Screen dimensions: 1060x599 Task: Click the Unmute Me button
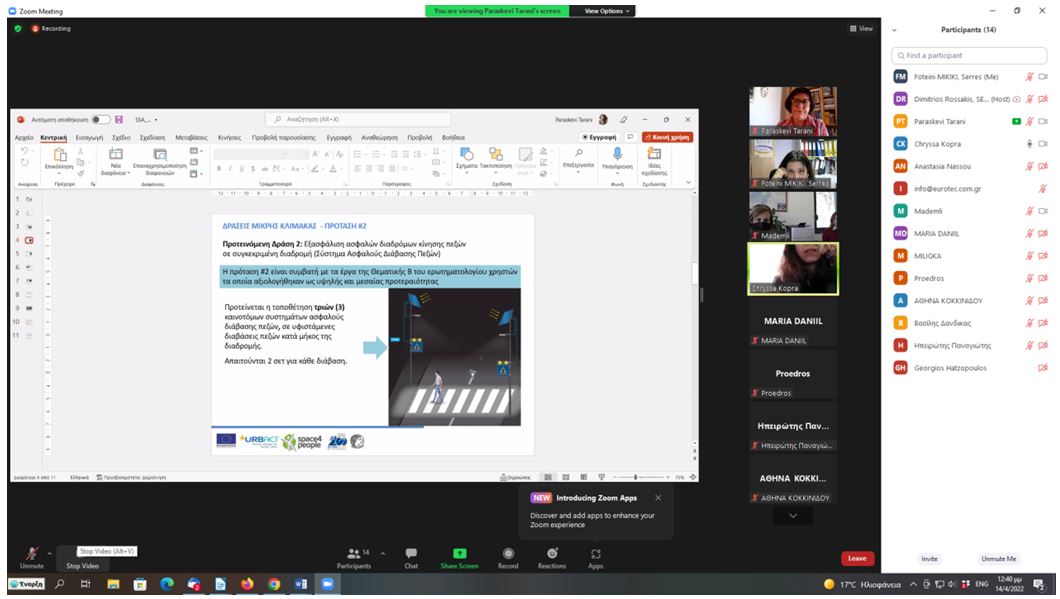[x=998, y=559]
